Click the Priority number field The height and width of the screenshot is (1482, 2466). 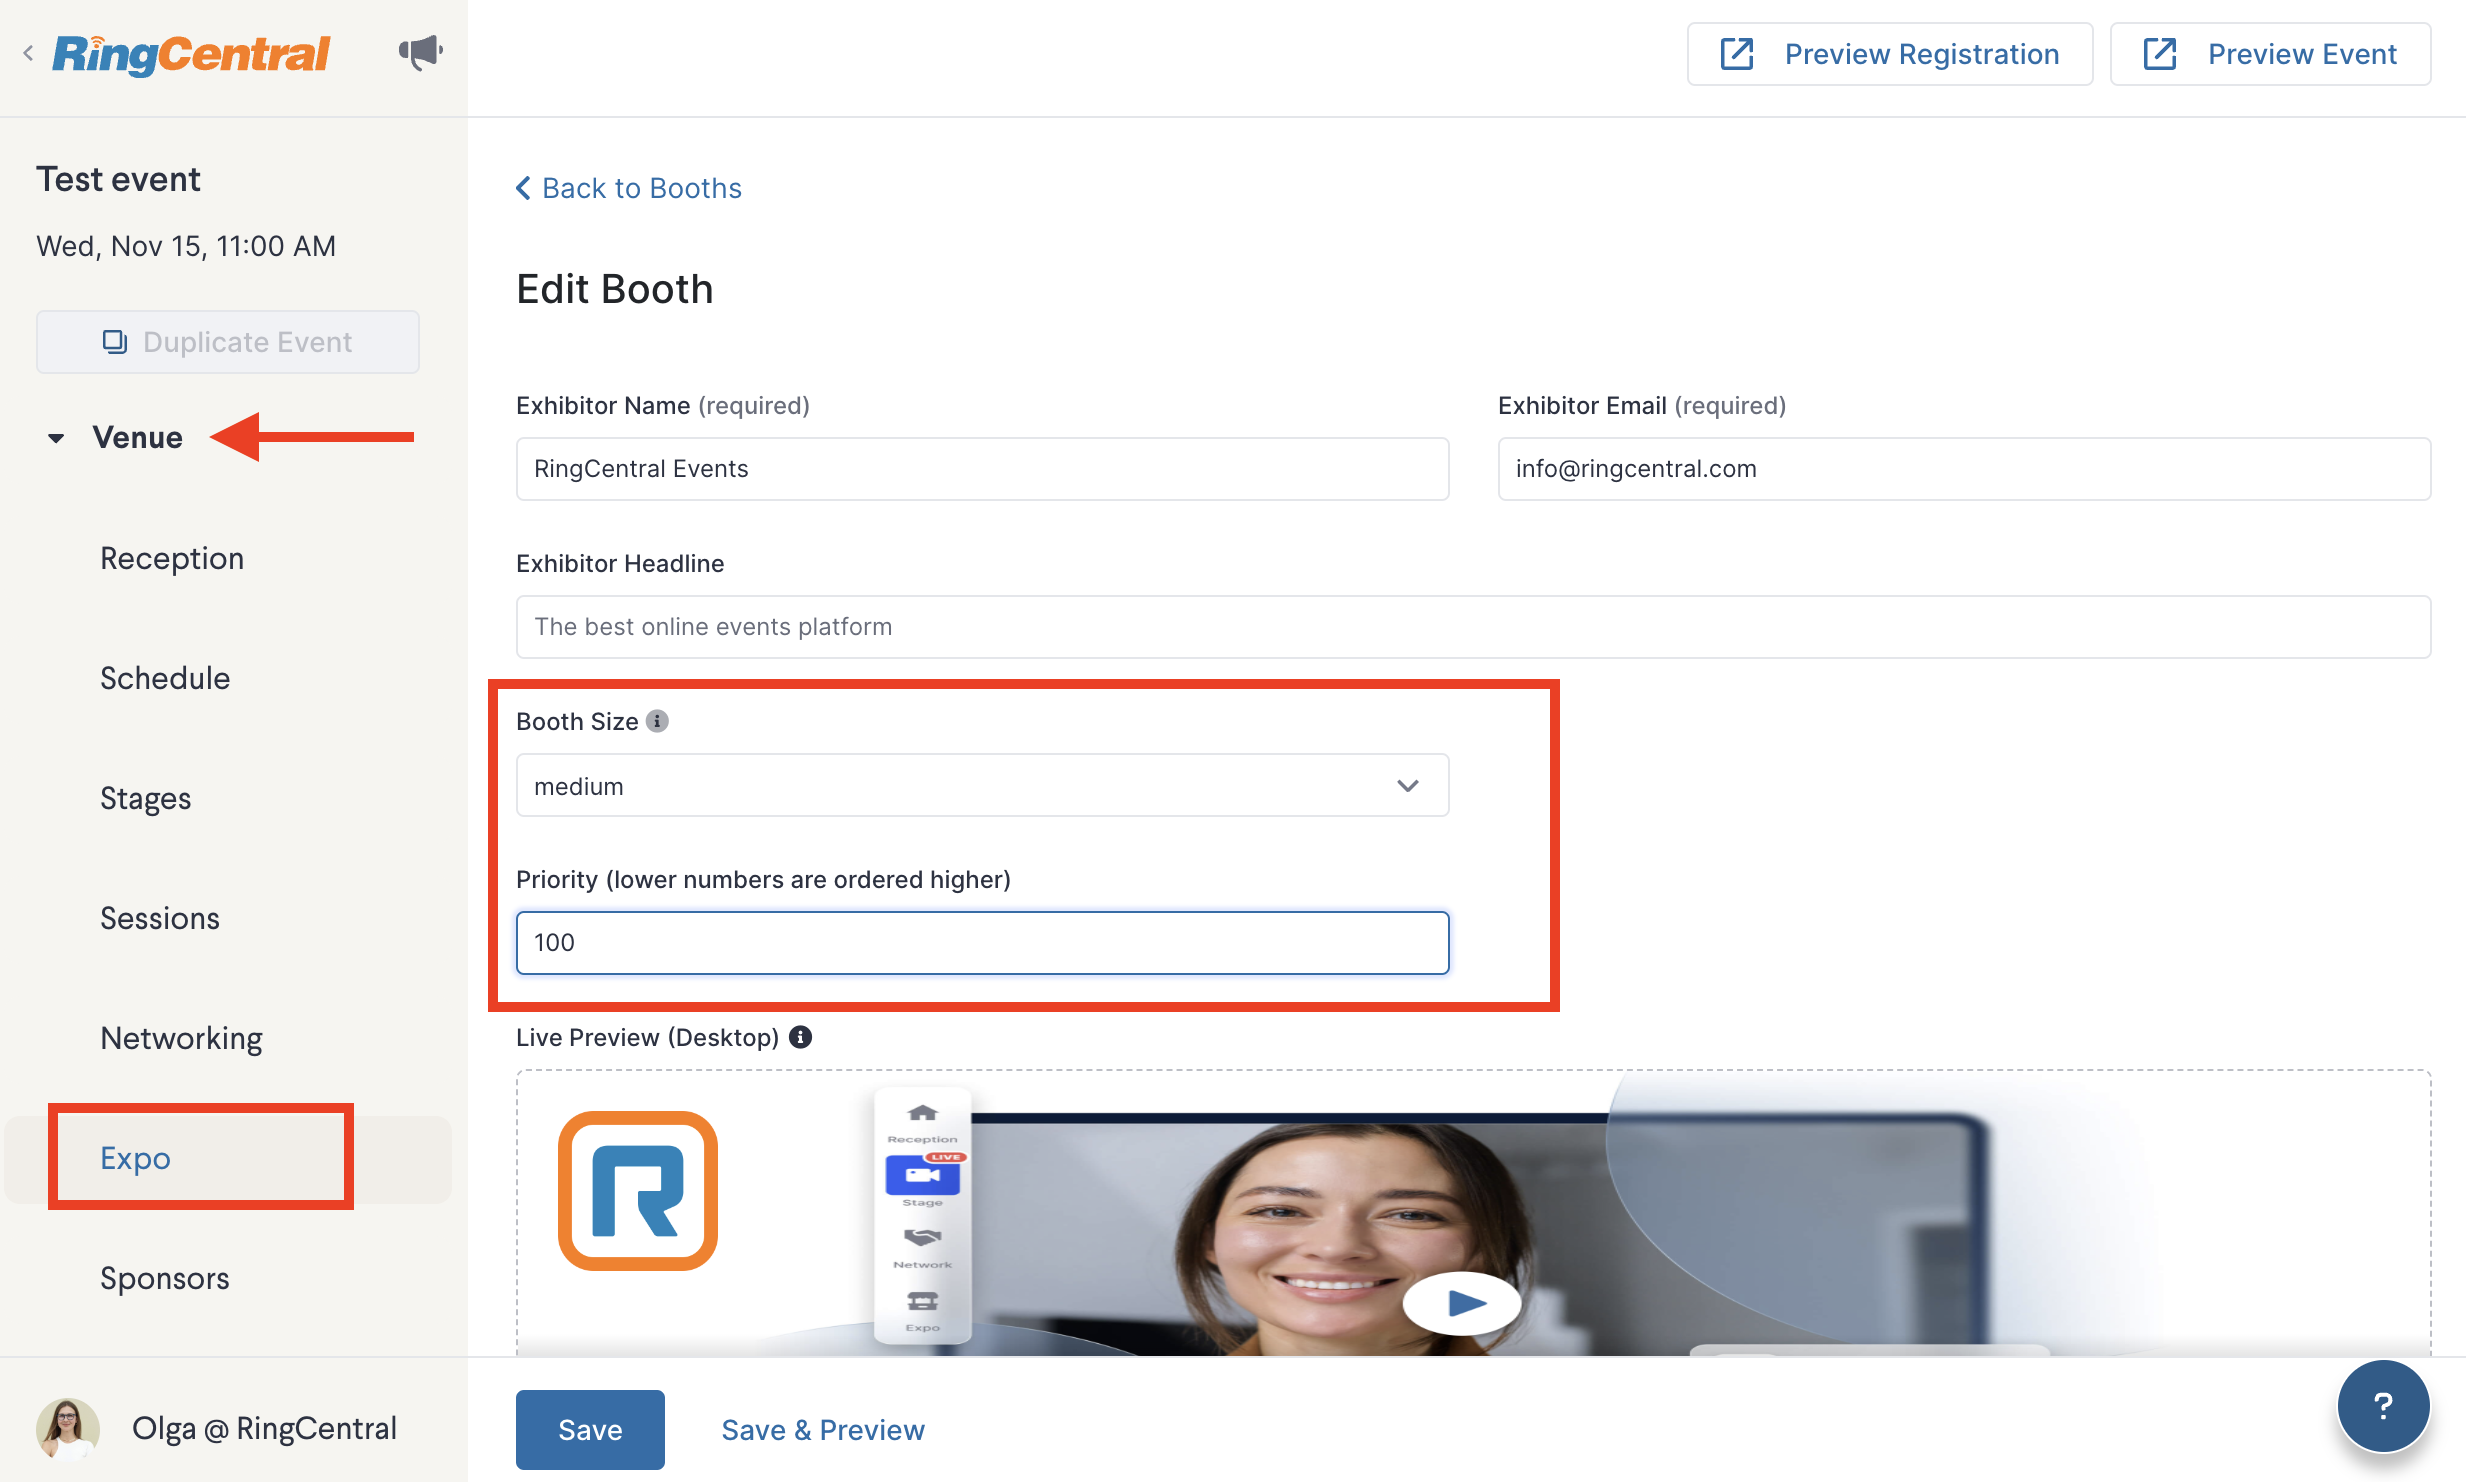[x=982, y=942]
